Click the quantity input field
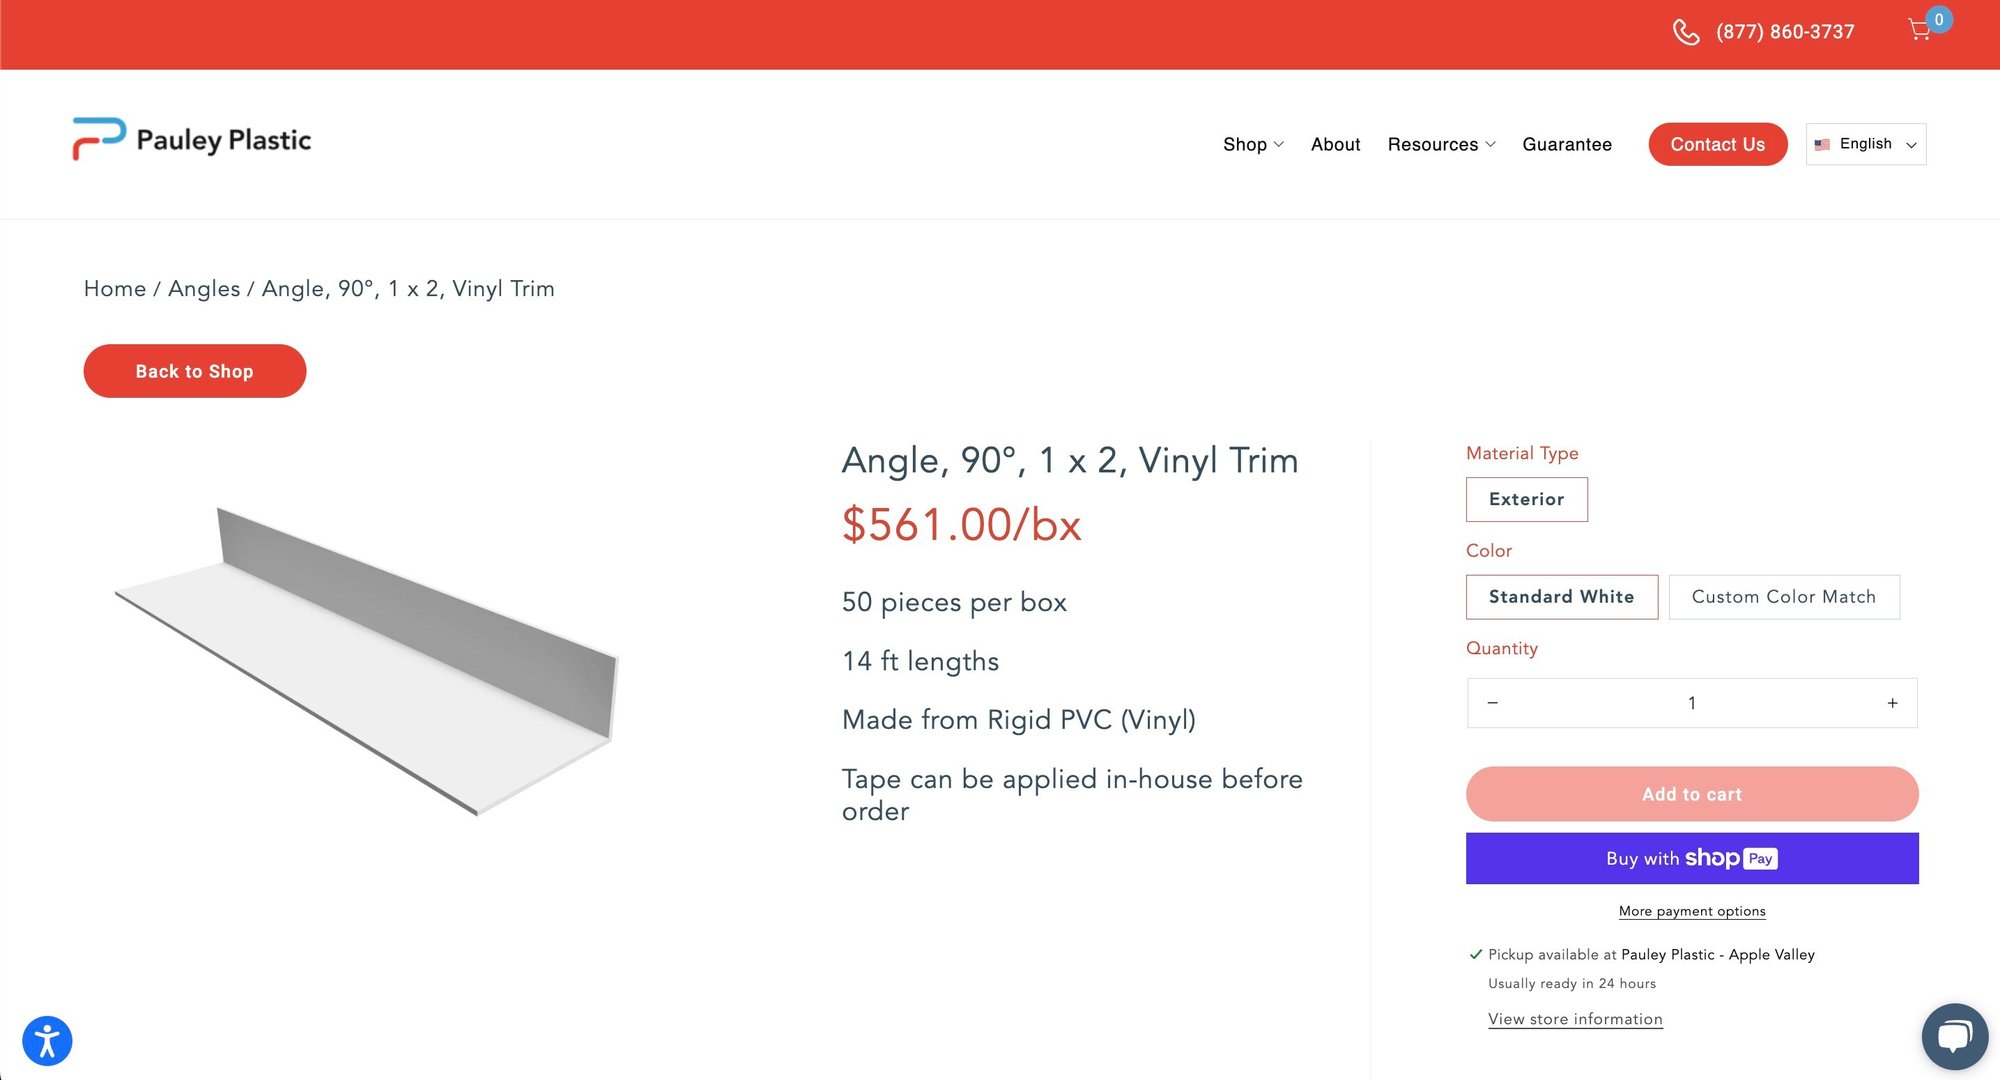Image resolution: width=2000 pixels, height=1080 pixels. coord(1691,703)
